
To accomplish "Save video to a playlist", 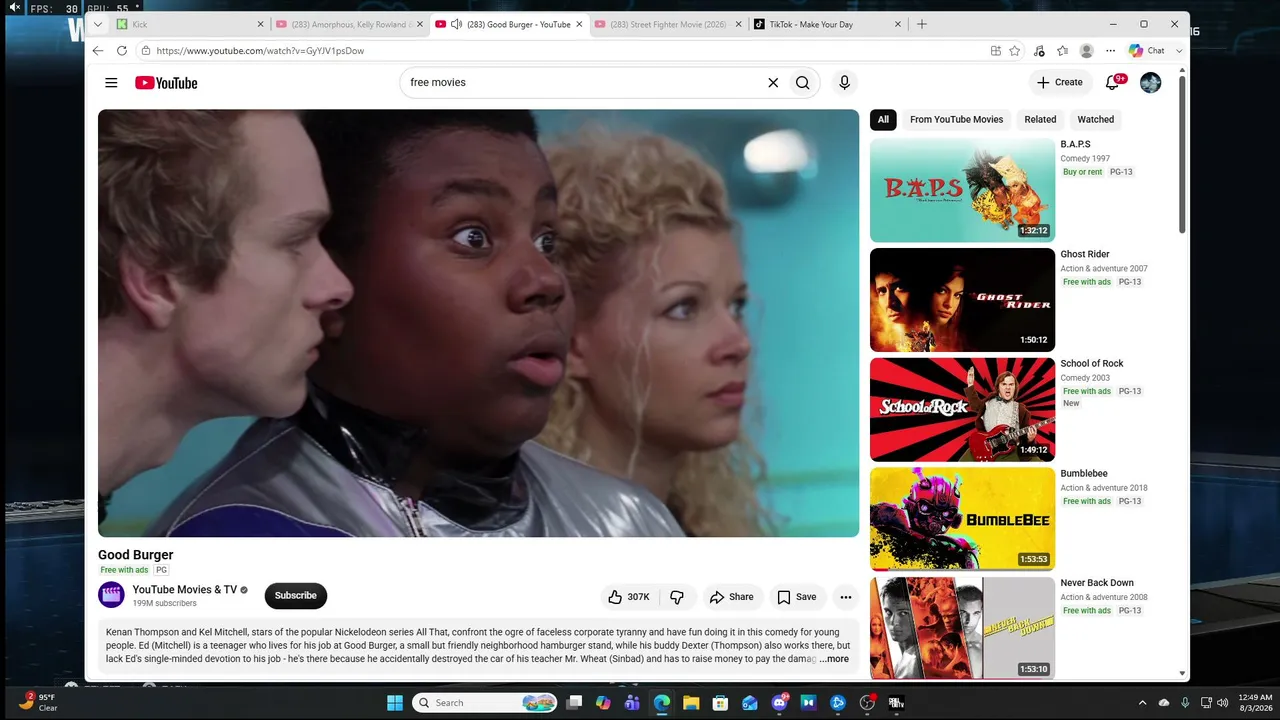I will pyautogui.click(x=797, y=597).
